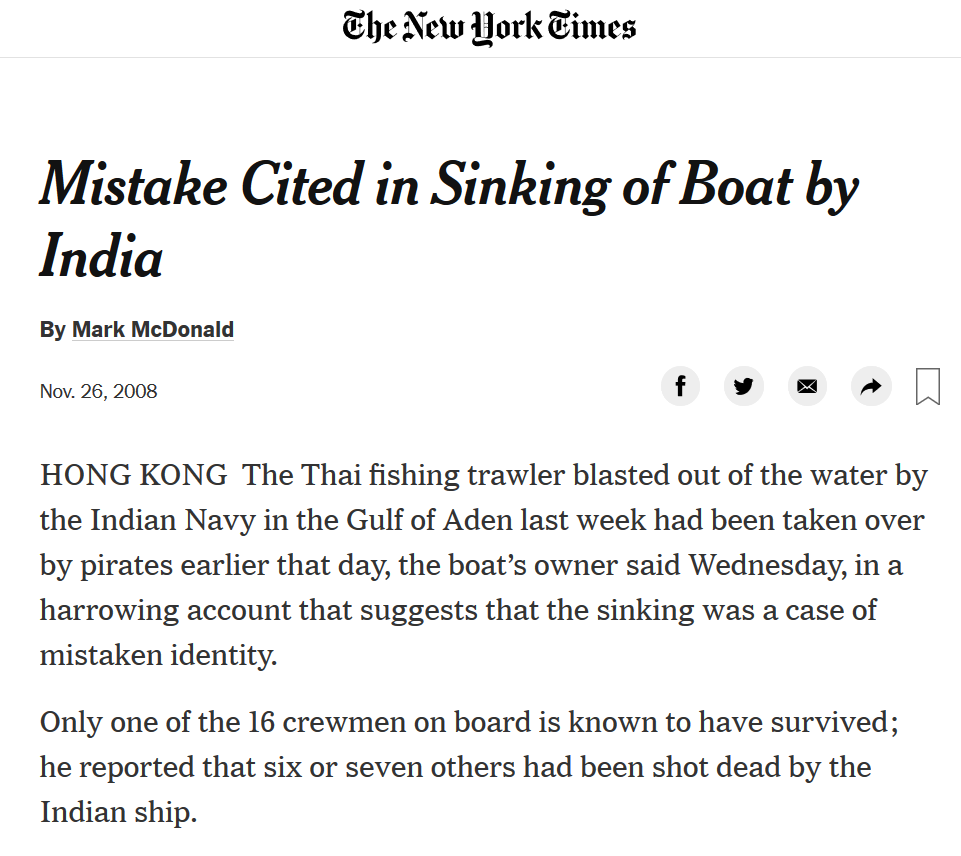This screenshot has width=961, height=856.
Task: Share article on Facebook
Action: [x=680, y=386]
